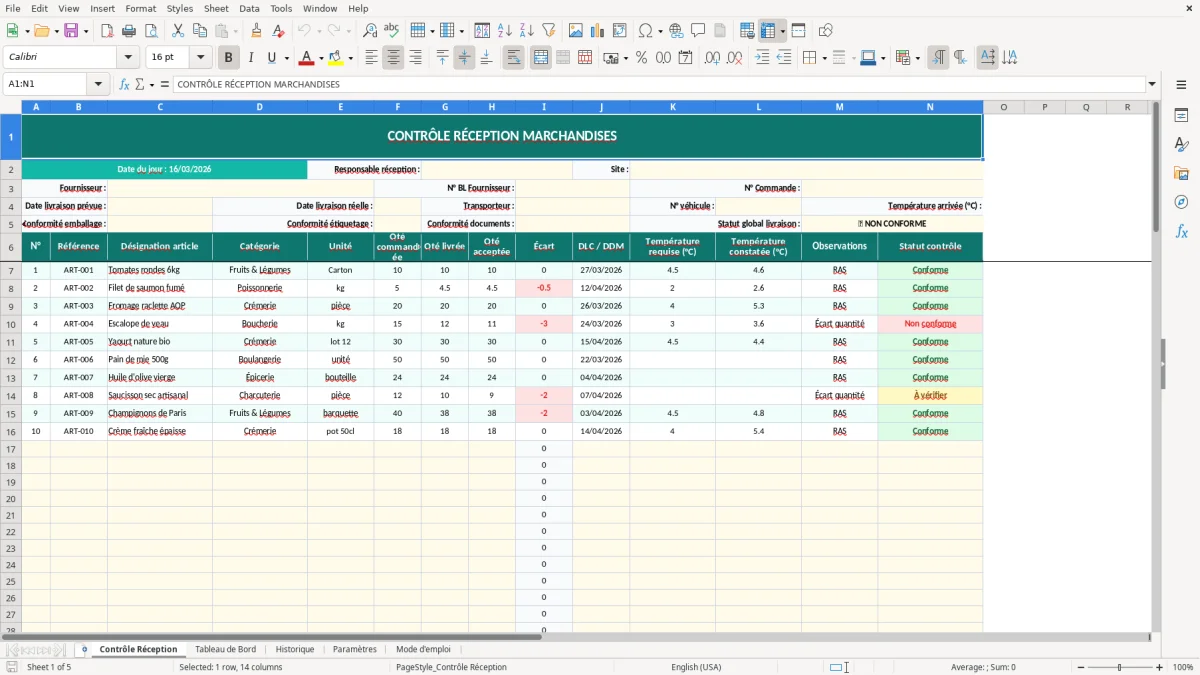Toggle Italic formatting
Viewport: 1200px width, 675px height.
(251, 58)
